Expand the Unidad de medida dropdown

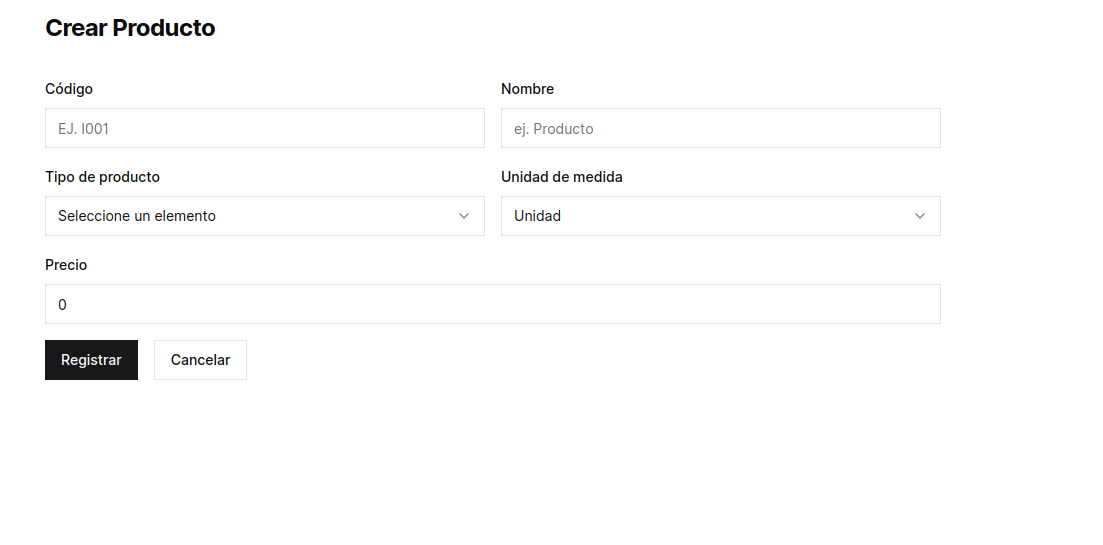tap(720, 216)
